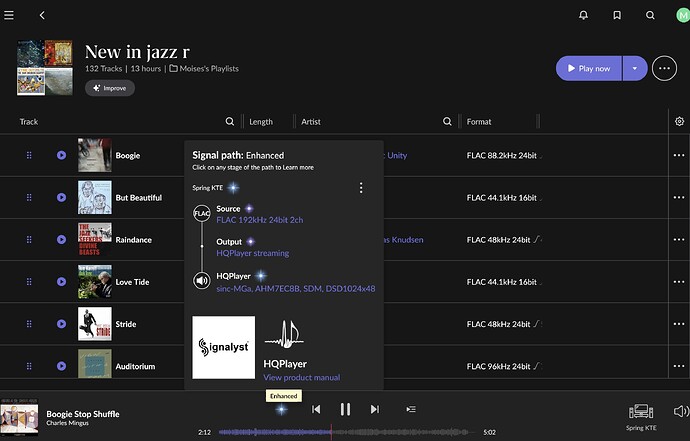Open HQPlayer streaming output link
690x441 pixels.
(x=253, y=253)
